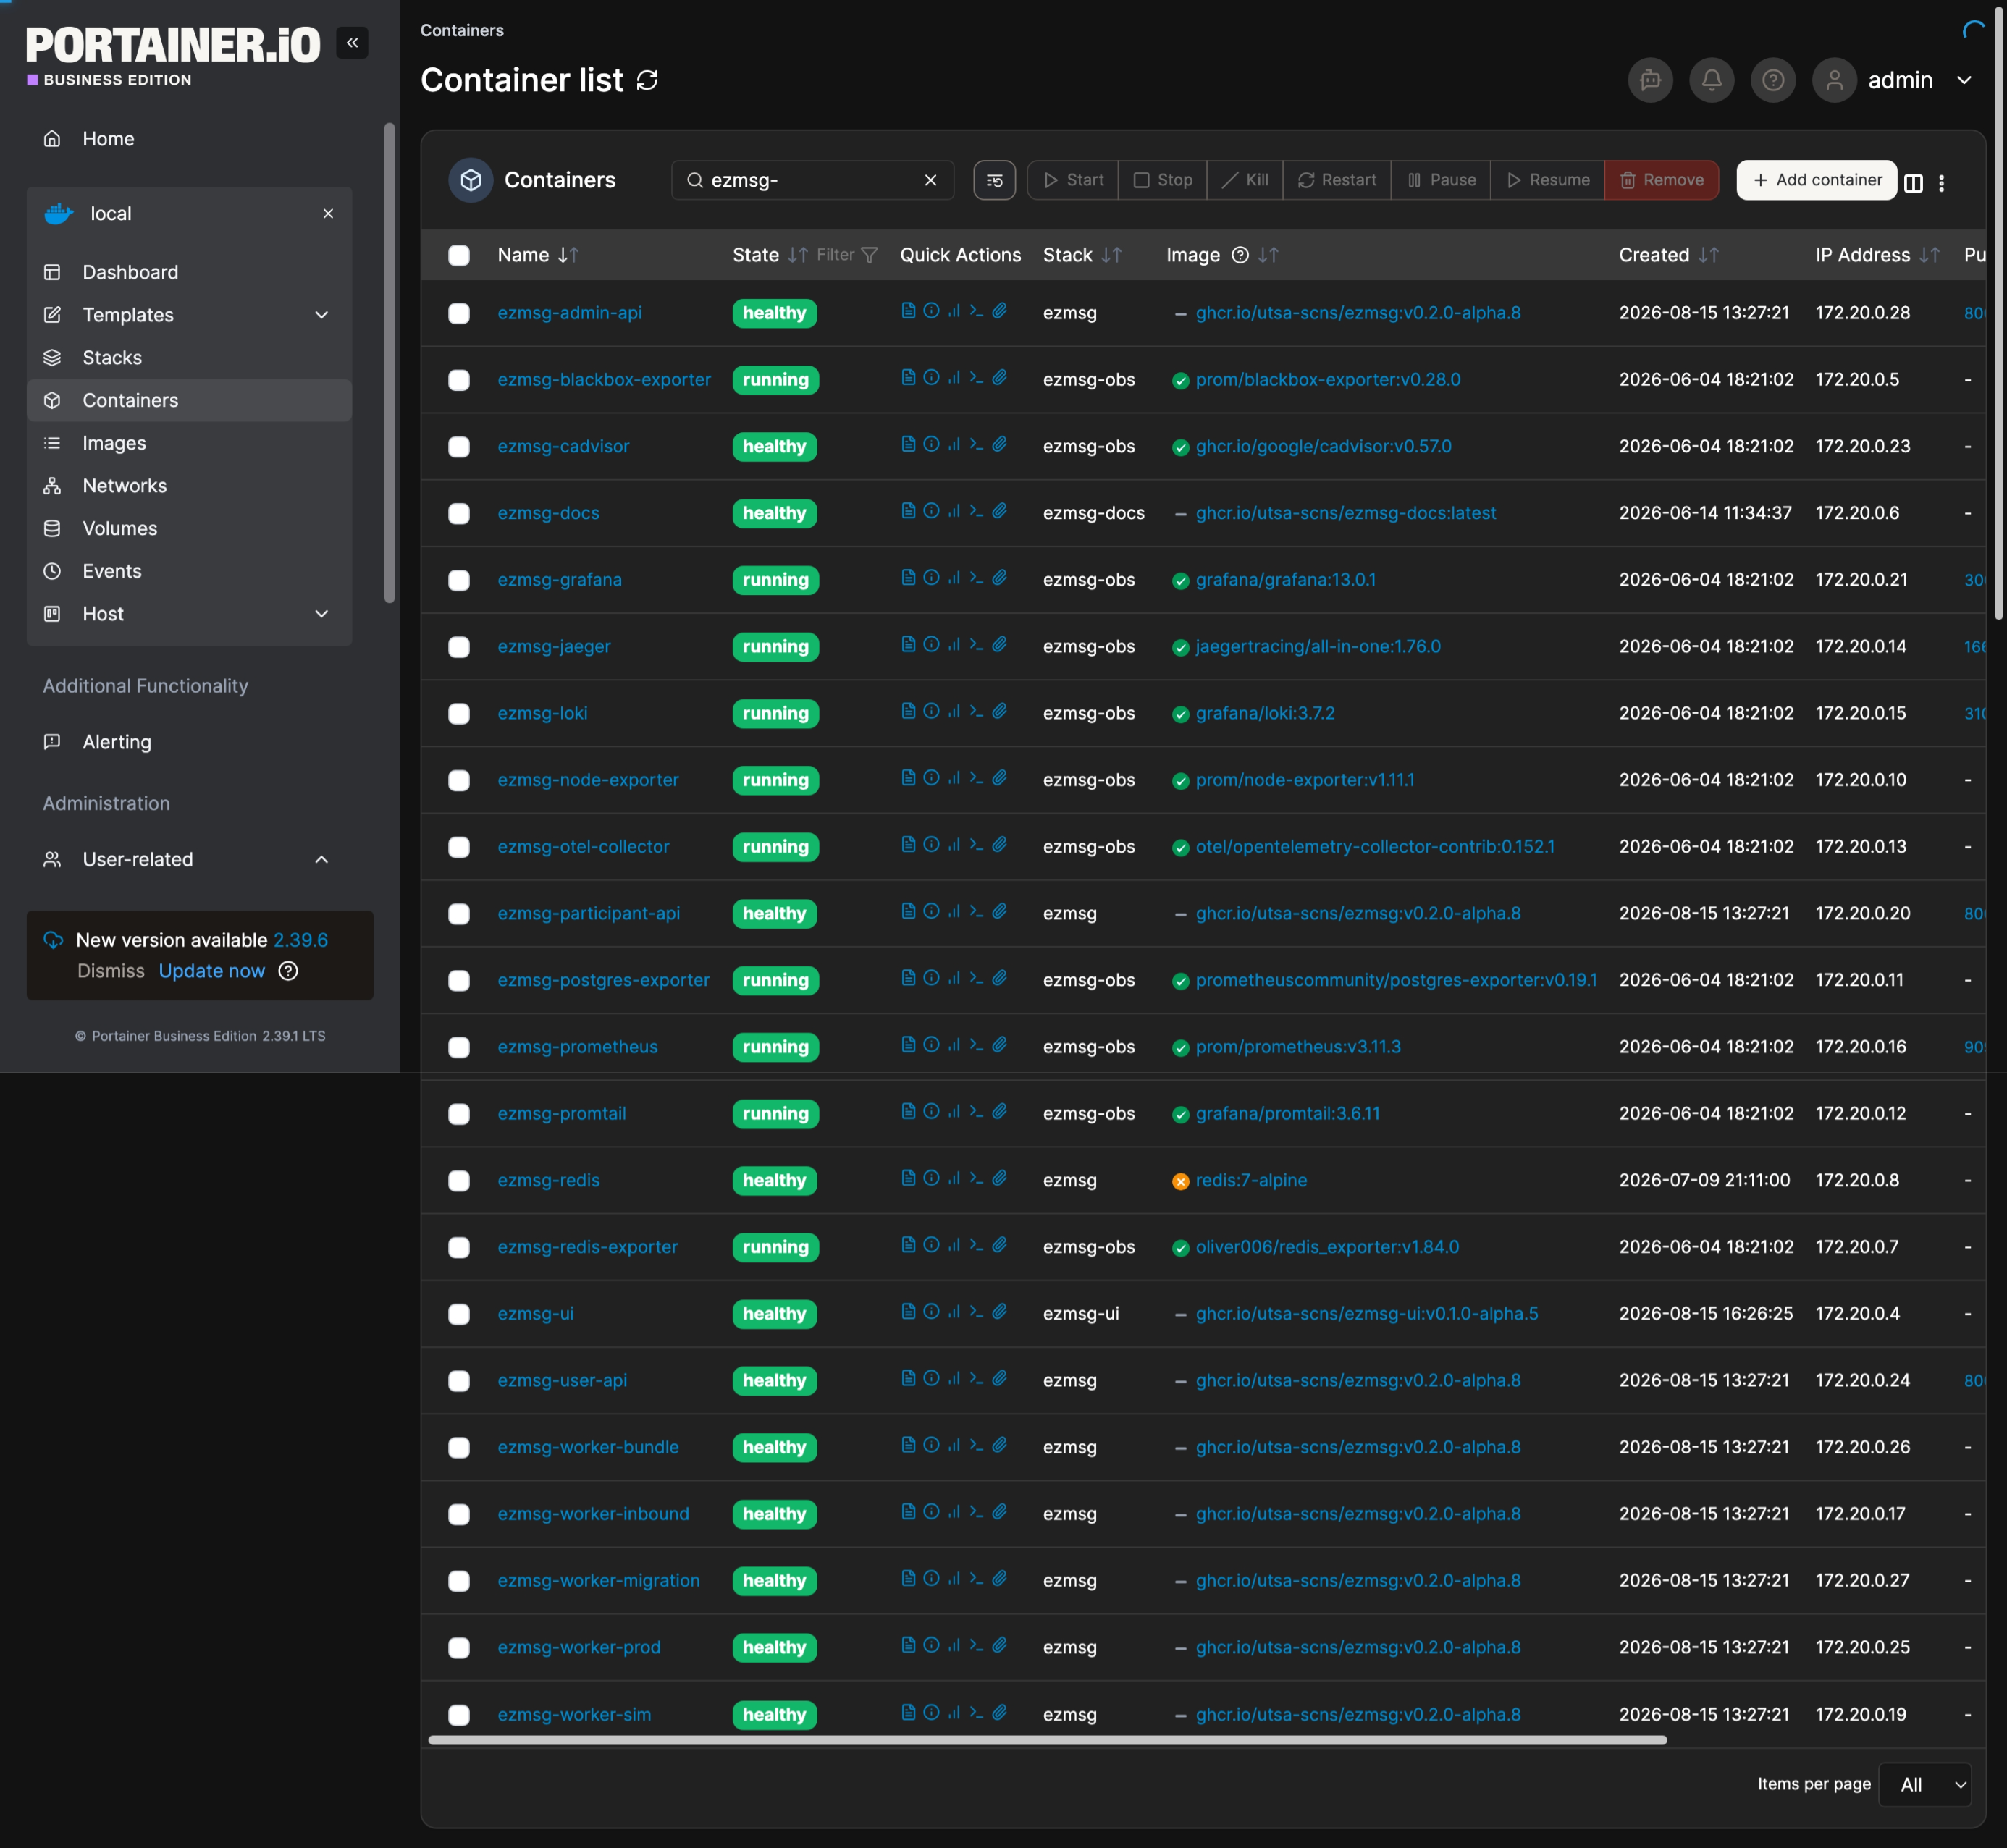View stats for ezmsg-cadvisor

(954, 444)
